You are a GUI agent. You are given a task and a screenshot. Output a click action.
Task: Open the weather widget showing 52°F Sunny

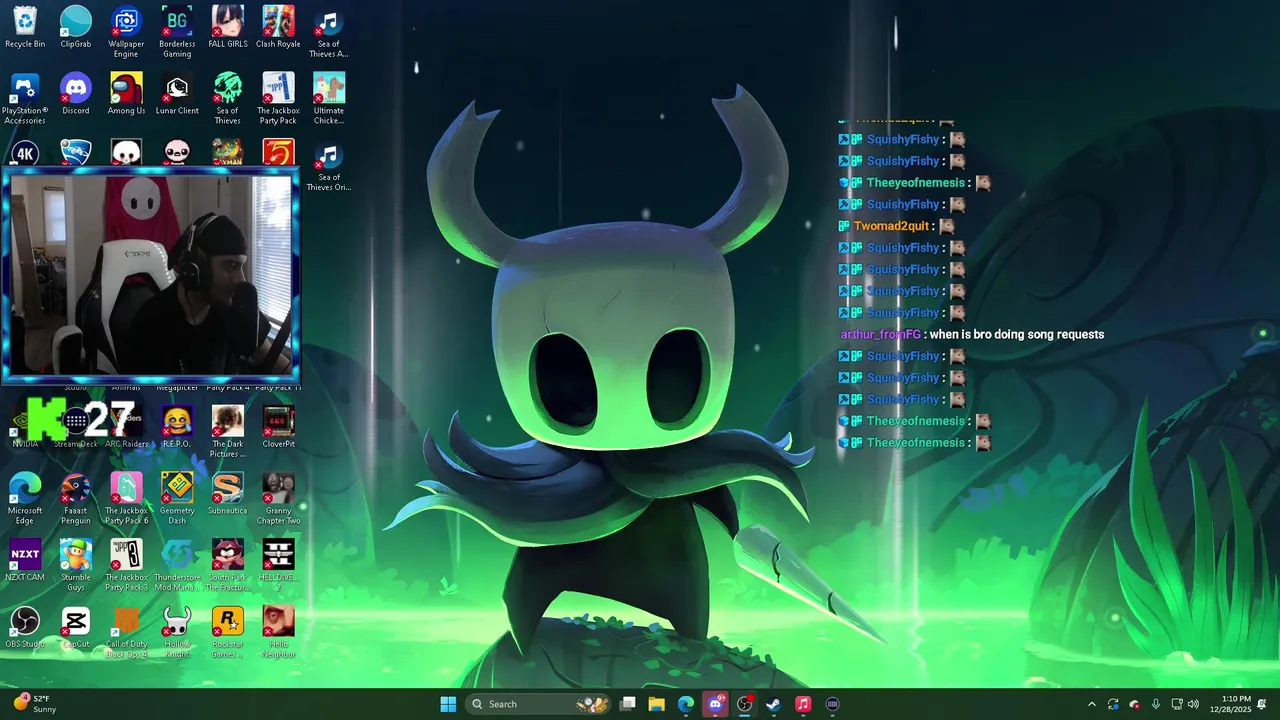[33, 704]
